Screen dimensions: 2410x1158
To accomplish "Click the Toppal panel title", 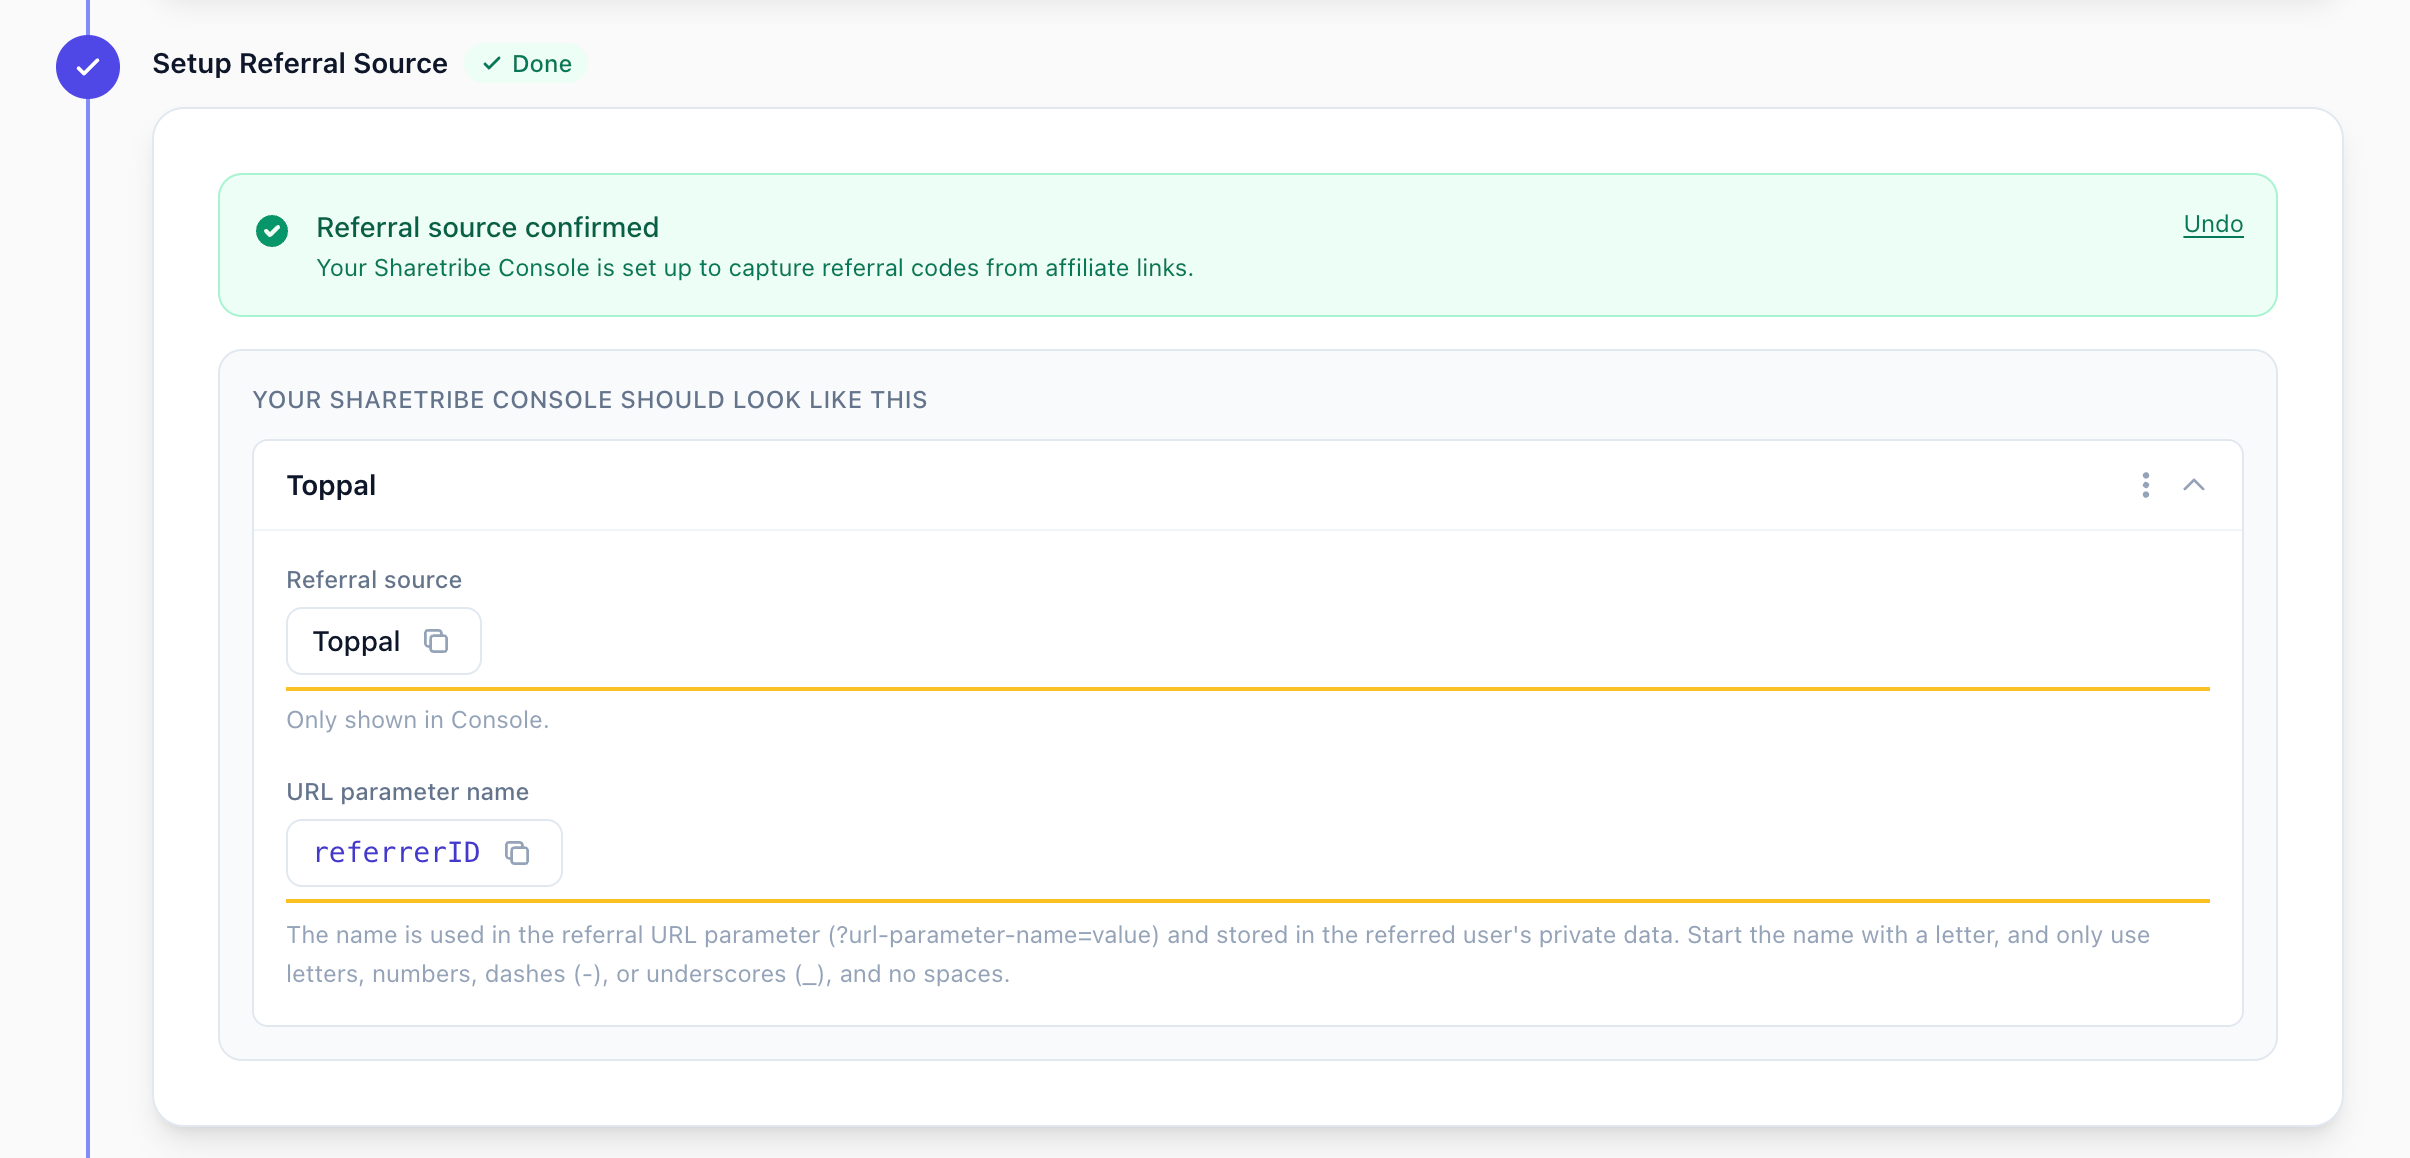I will click(x=331, y=486).
